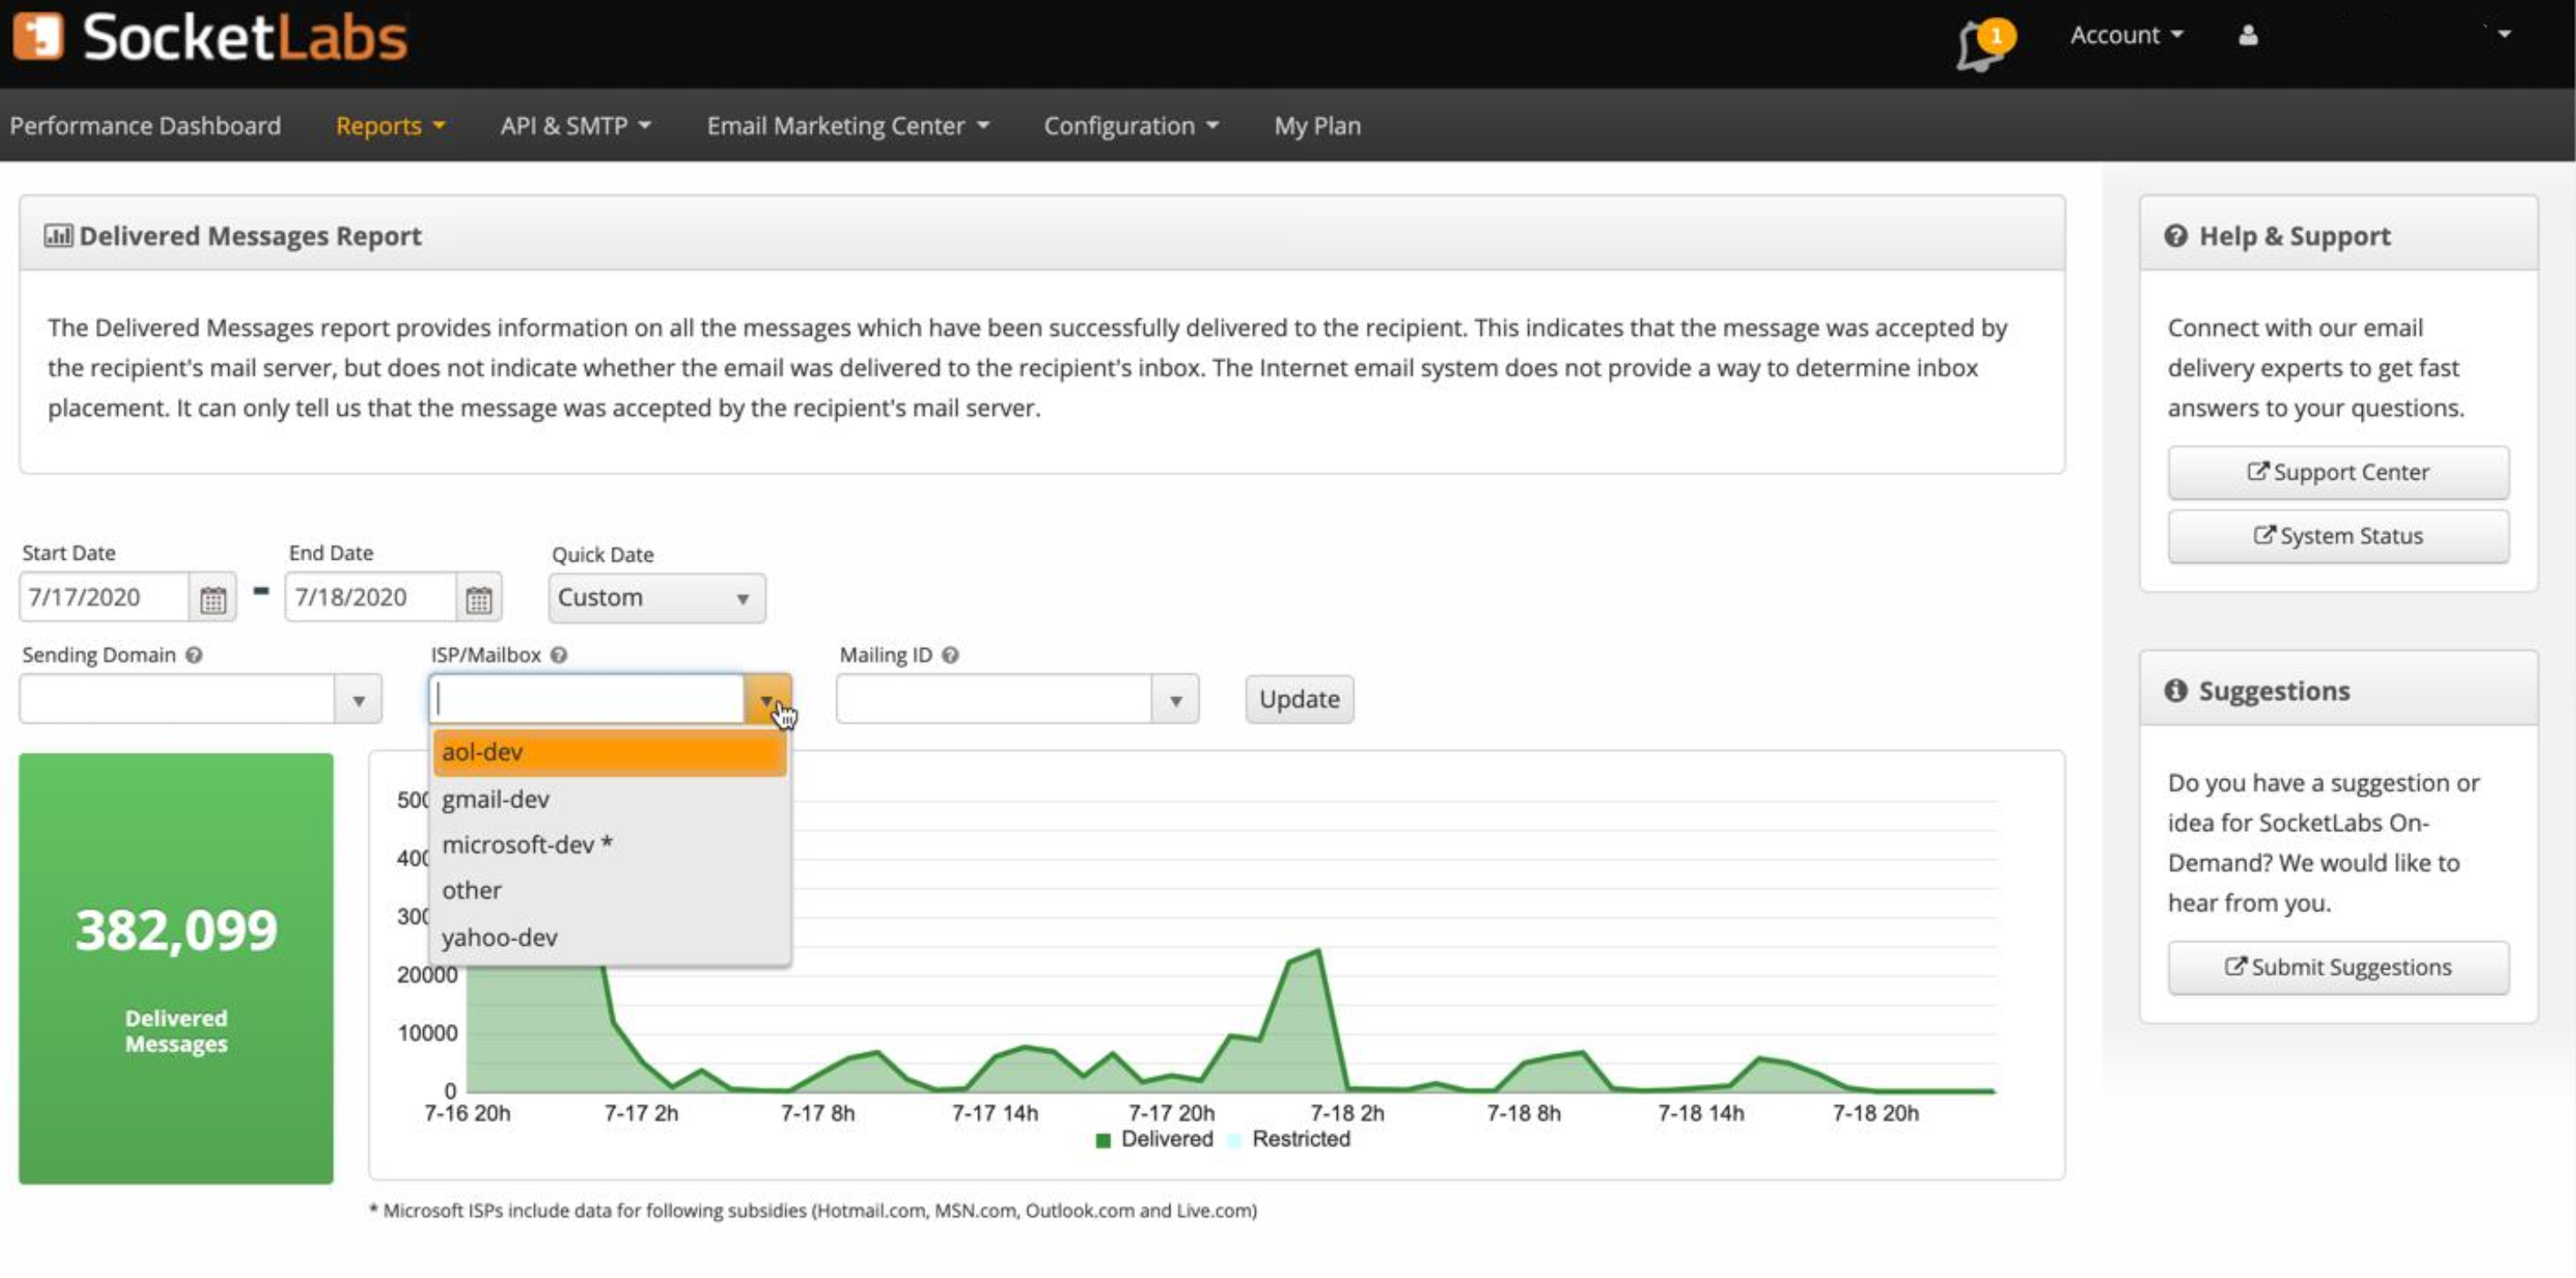Viewport: 2576px width, 1278px height.
Task: Click the Sending Domain help icon
Action: 194,655
